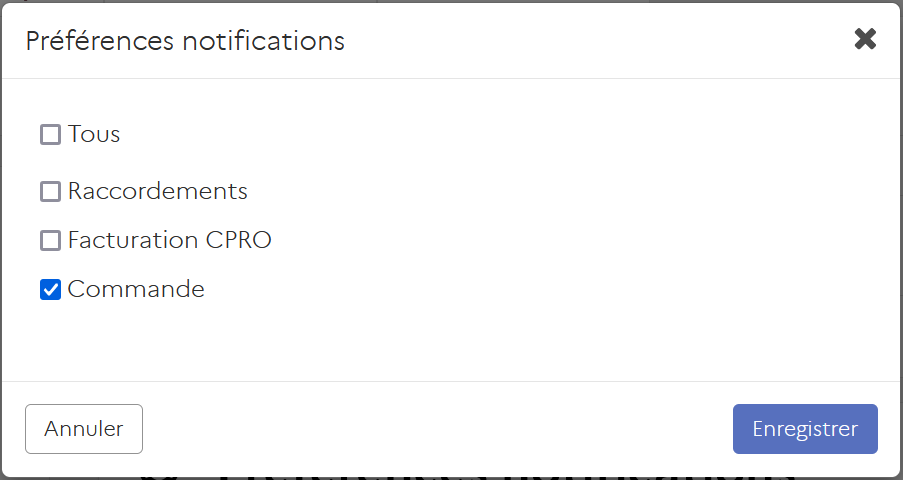Tick the Tous checkbox
Image resolution: width=903 pixels, height=480 pixels.
(x=50, y=134)
